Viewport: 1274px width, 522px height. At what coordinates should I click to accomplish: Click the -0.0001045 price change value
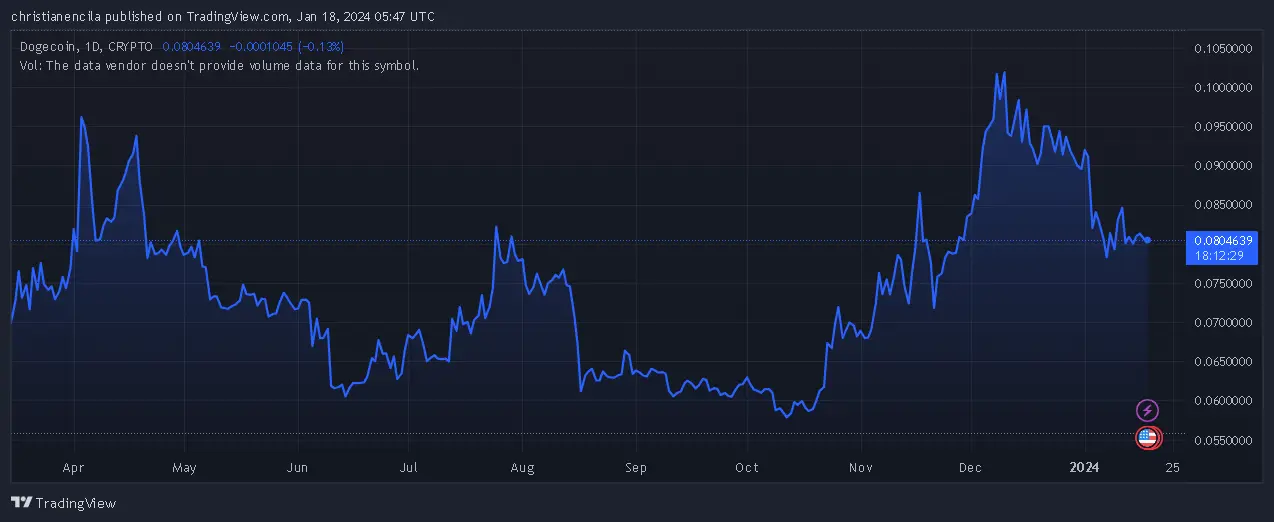(x=263, y=47)
